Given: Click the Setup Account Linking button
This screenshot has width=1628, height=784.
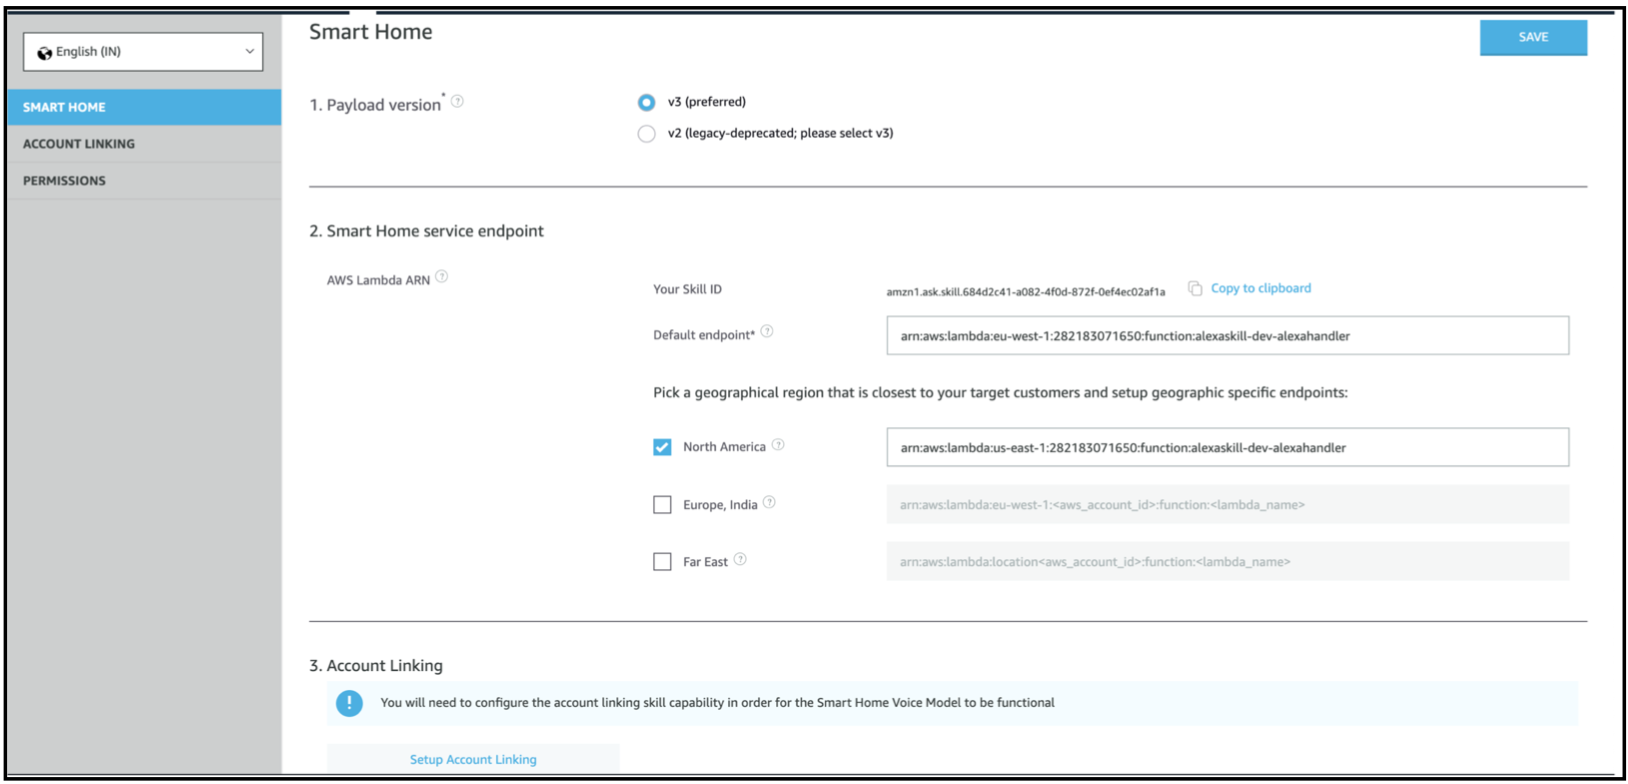Looking at the screenshot, I should 473,759.
